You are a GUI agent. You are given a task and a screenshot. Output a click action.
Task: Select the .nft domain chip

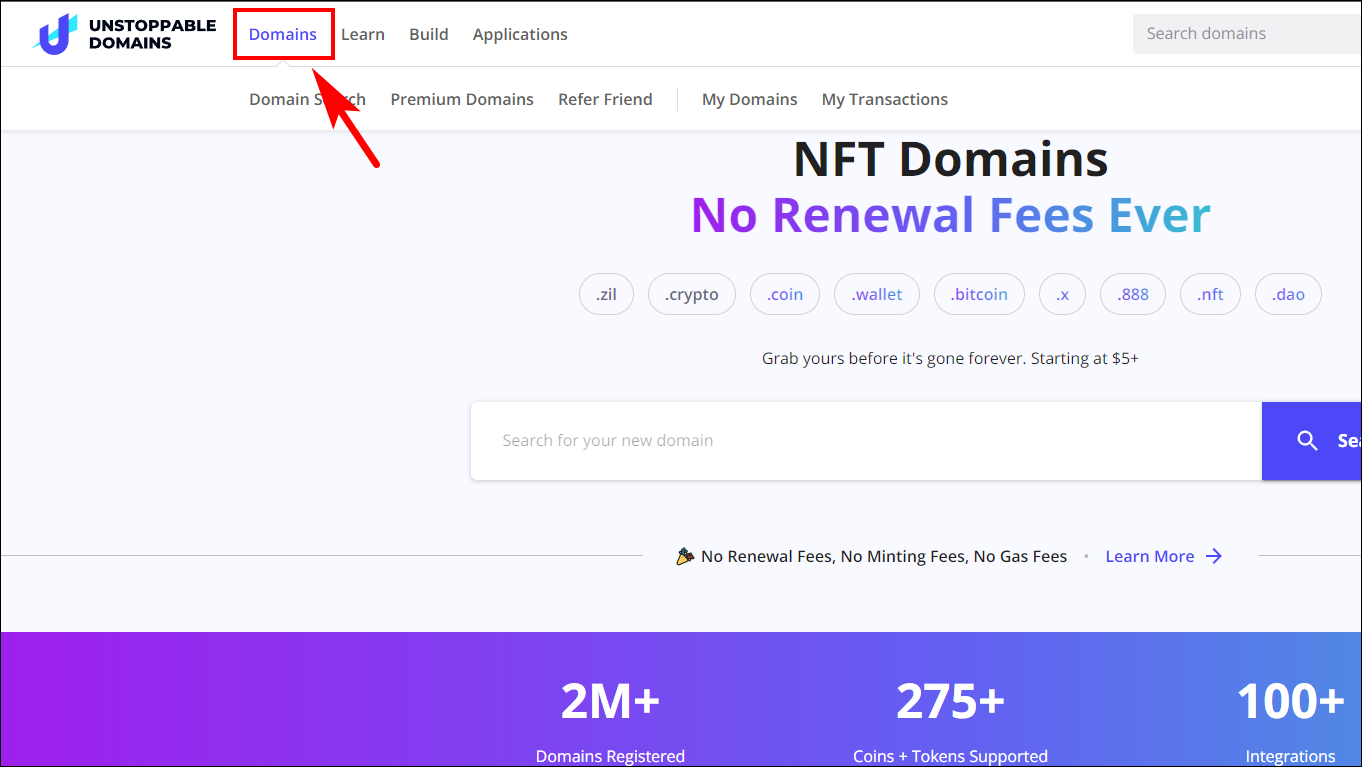coord(1210,294)
